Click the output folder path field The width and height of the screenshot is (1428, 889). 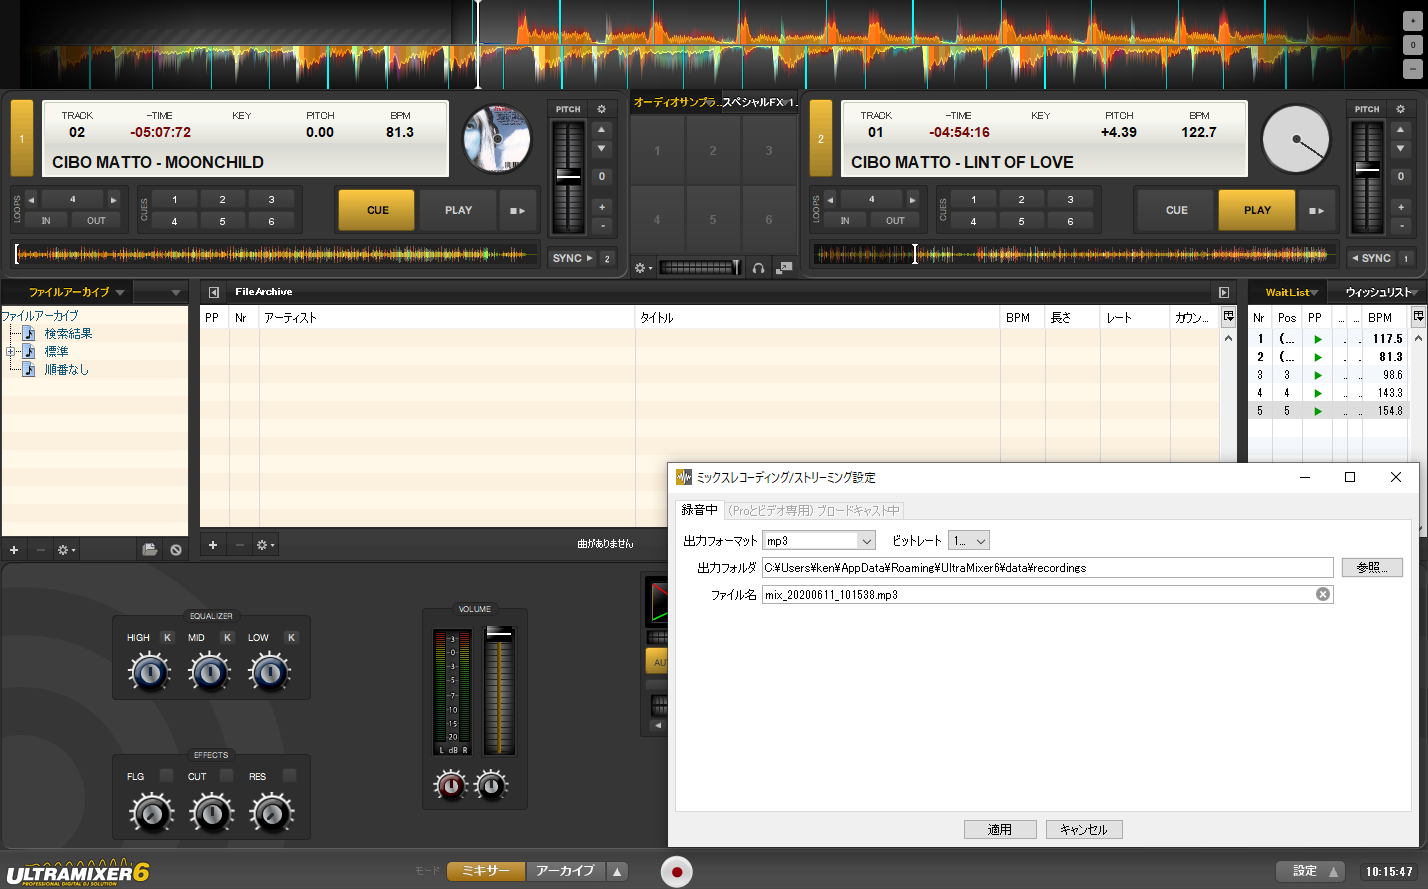point(1047,567)
